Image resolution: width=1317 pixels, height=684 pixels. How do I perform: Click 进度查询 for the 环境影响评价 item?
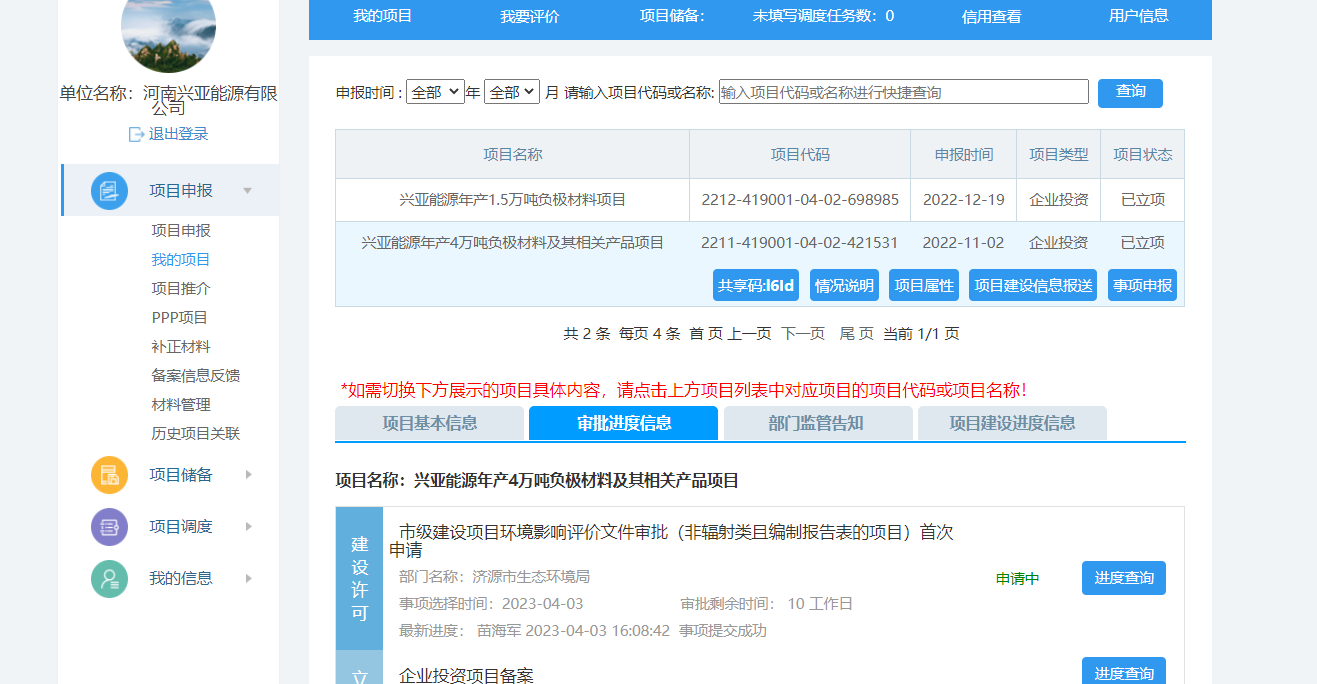click(x=1123, y=578)
